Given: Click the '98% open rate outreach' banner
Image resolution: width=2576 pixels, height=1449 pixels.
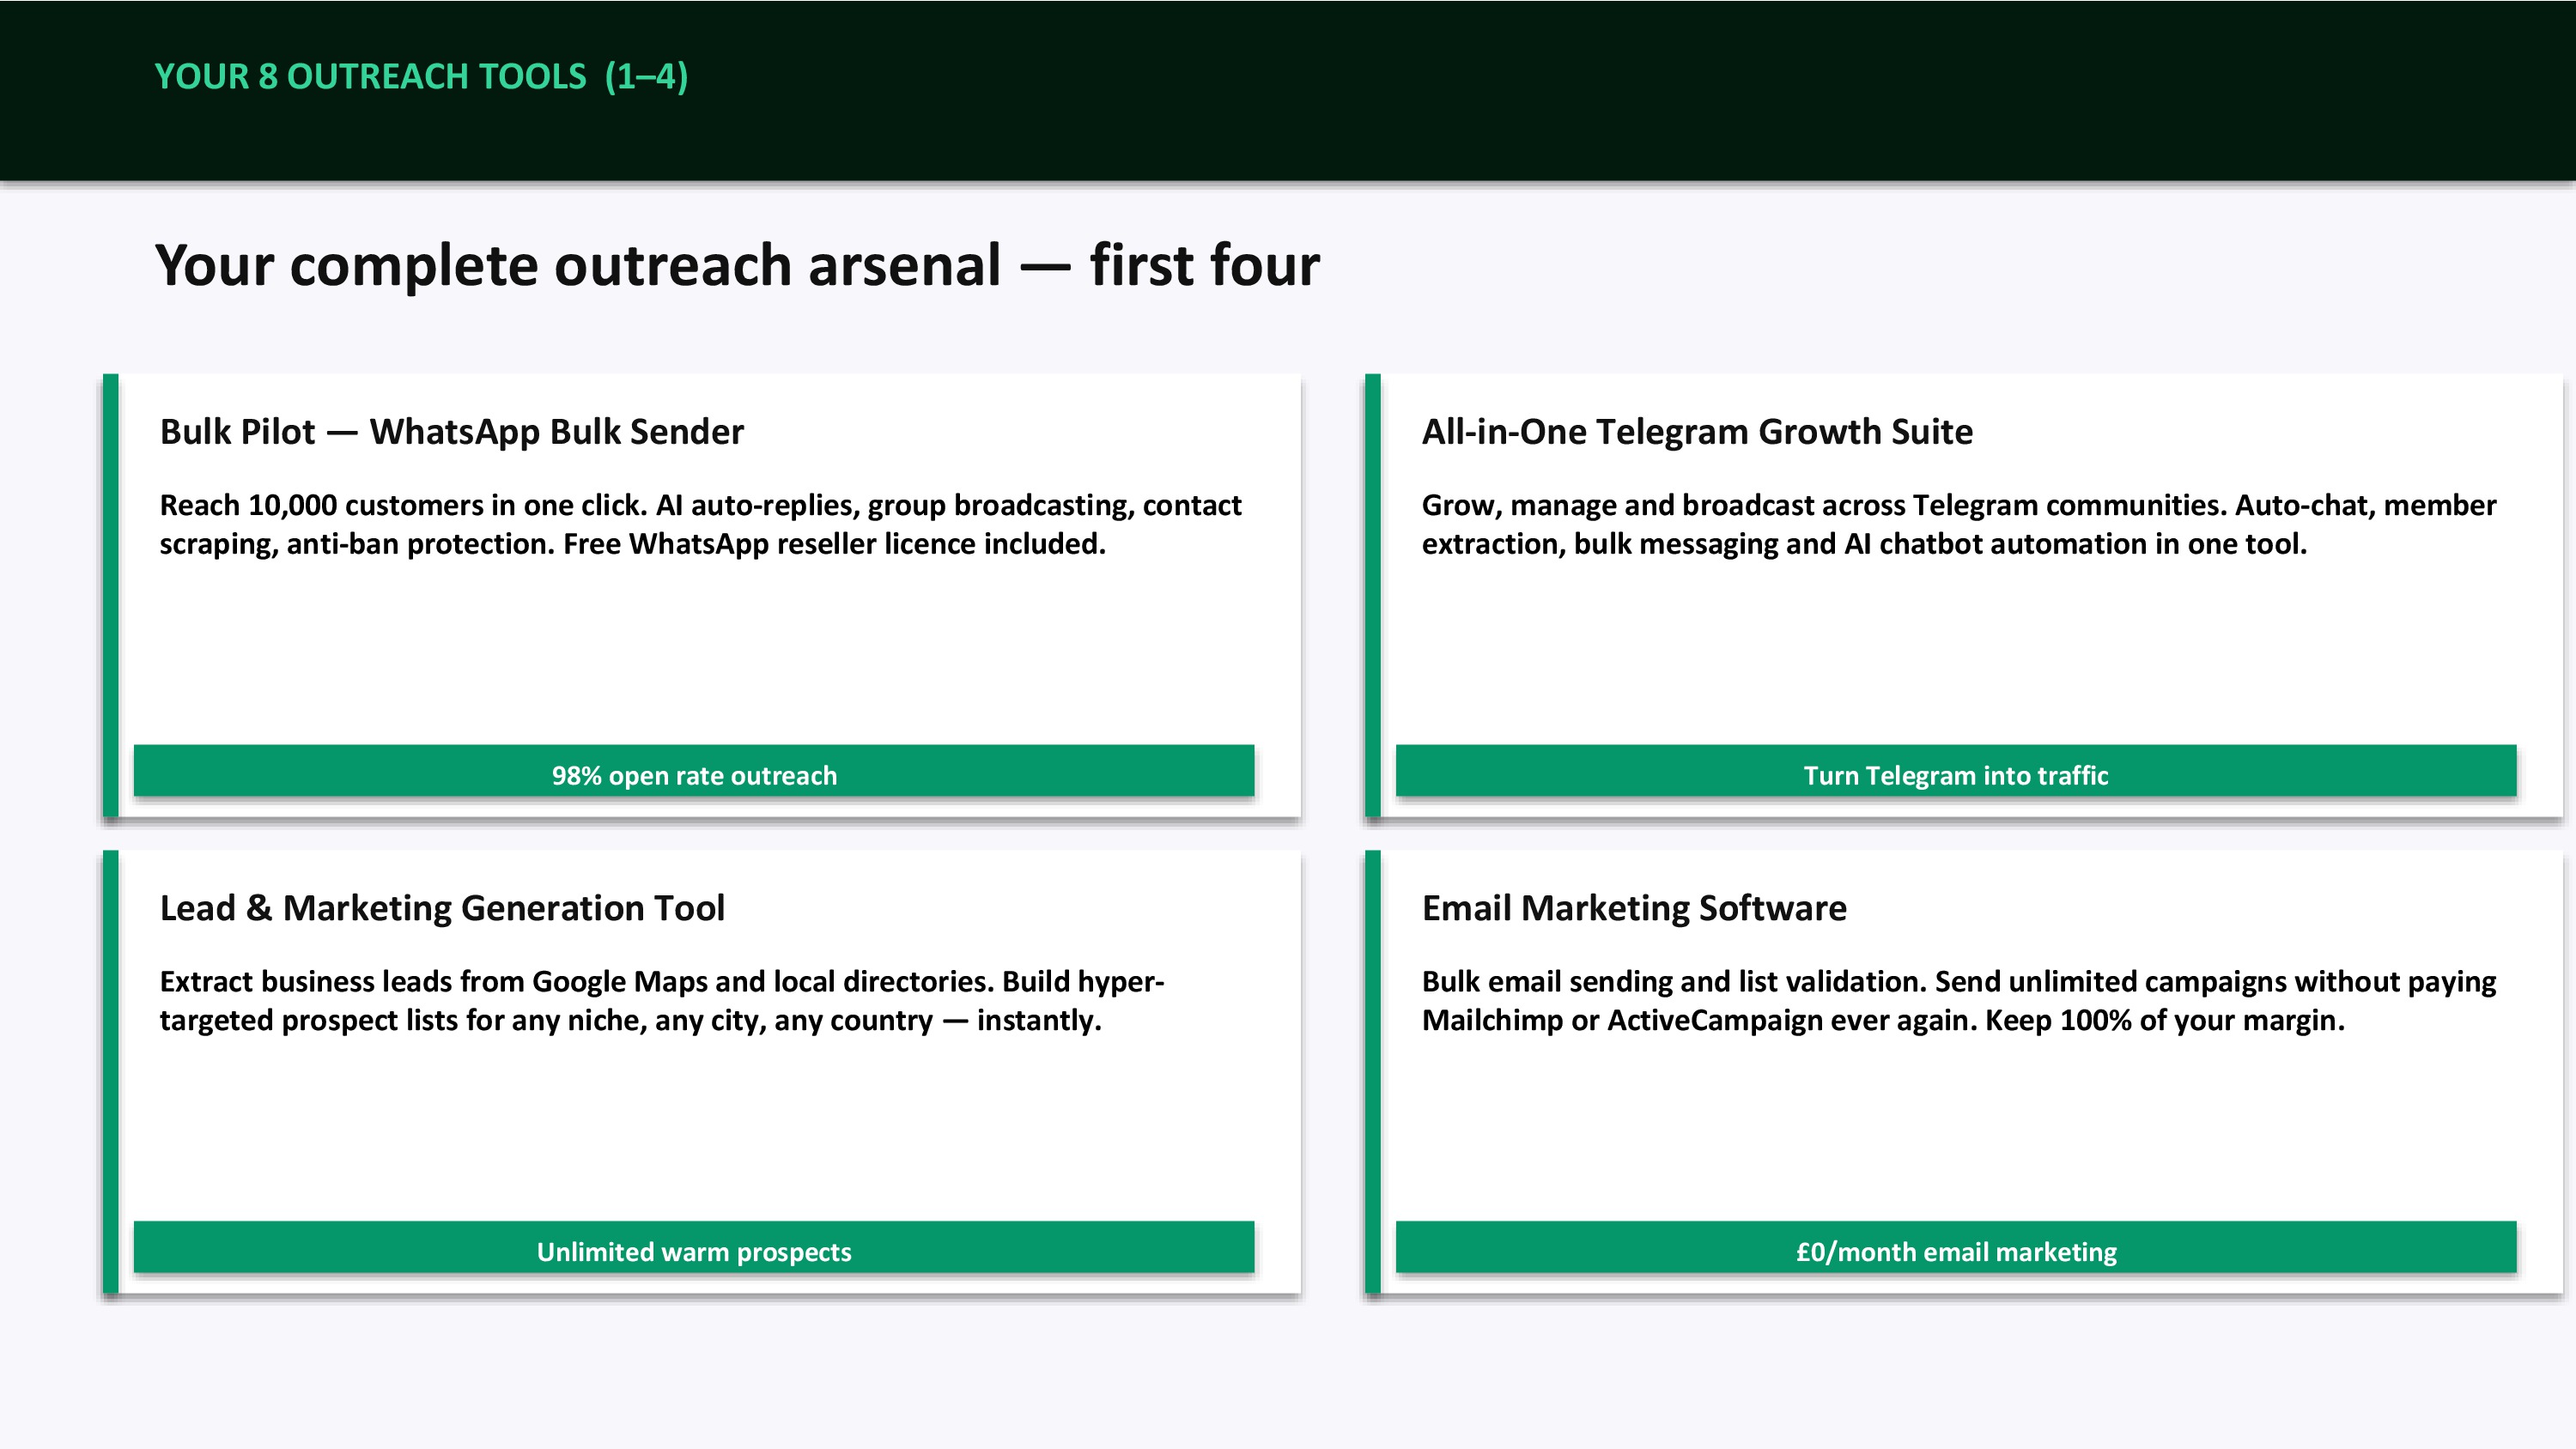Looking at the screenshot, I should 693,772.
